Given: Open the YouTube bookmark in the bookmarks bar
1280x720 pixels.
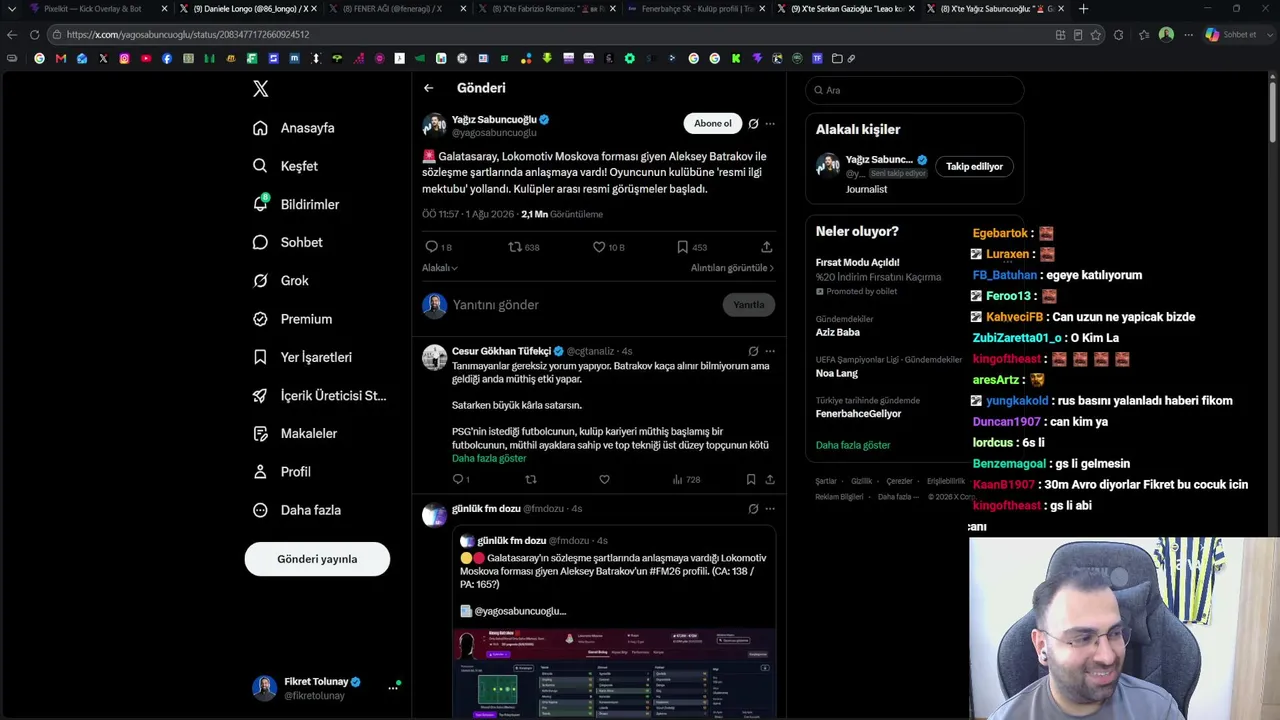Looking at the screenshot, I should 145,58.
